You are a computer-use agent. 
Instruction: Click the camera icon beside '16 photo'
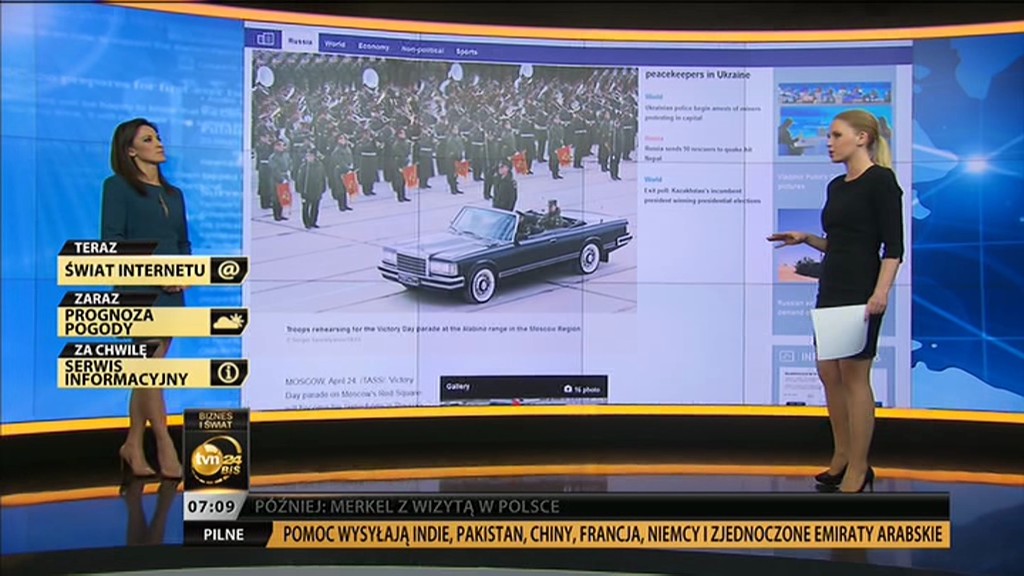[568, 389]
